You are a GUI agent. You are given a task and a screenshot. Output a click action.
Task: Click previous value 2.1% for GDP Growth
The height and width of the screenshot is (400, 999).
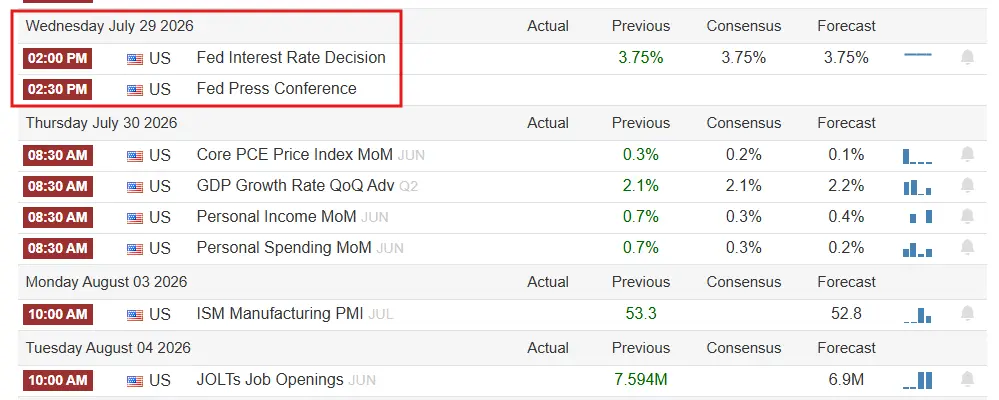point(641,185)
